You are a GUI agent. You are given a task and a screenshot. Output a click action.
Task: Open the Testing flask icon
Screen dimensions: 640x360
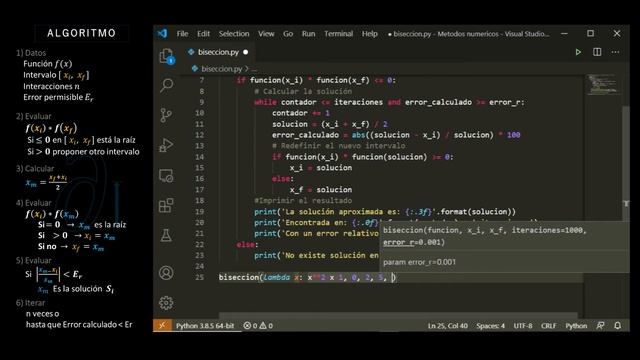tap(166, 235)
